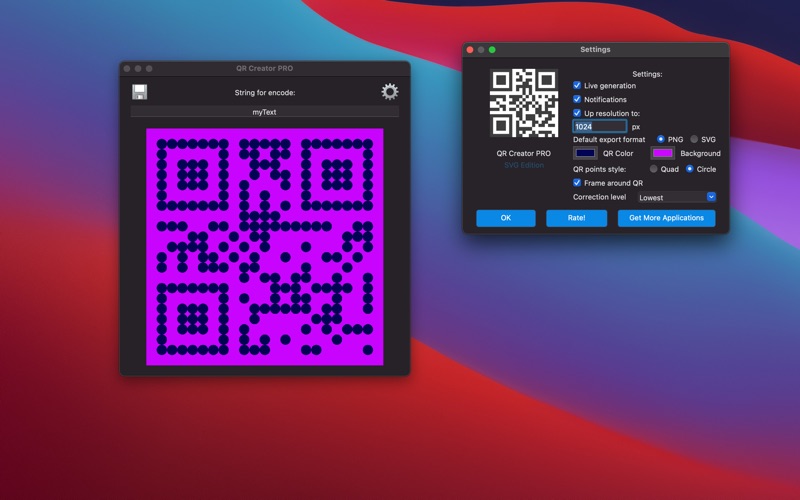Click the floppy disk save icon
Screen dimensions: 800x500
pyautogui.click(x=140, y=92)
